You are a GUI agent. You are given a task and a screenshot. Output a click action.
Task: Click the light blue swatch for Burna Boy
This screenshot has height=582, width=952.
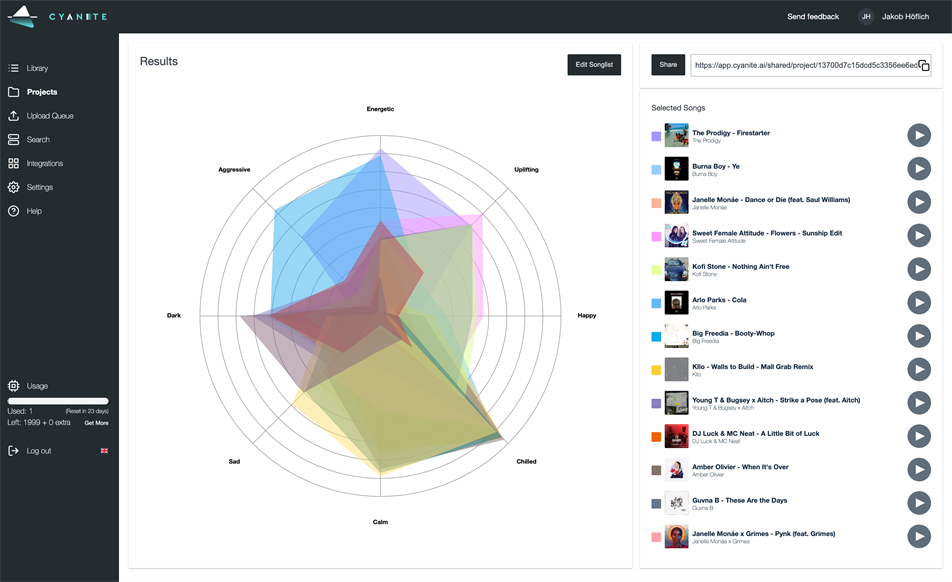coord(656,170)
